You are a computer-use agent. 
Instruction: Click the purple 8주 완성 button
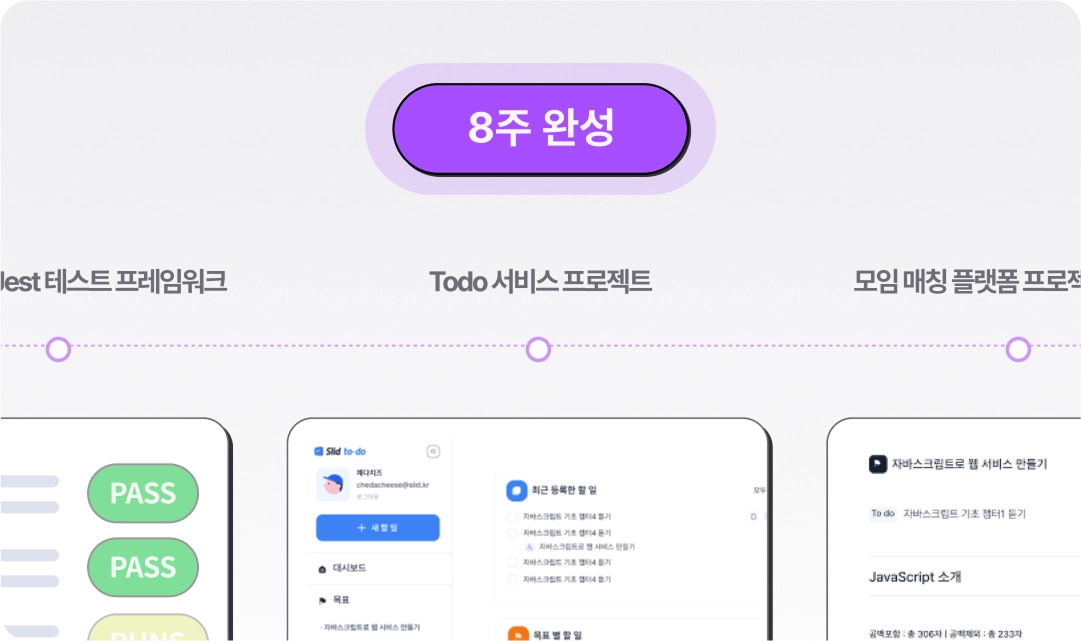[x=540, y=129]
